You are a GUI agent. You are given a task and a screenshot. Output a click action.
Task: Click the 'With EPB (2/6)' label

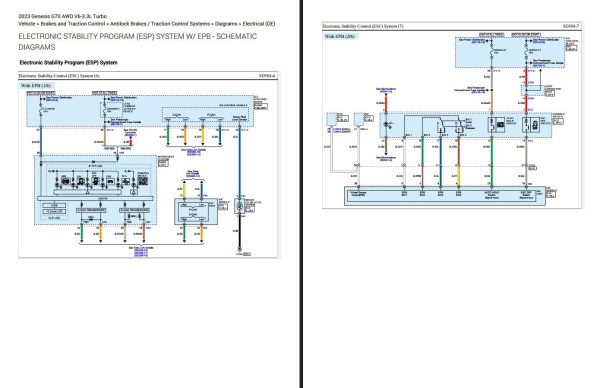(x=340, y=36)
